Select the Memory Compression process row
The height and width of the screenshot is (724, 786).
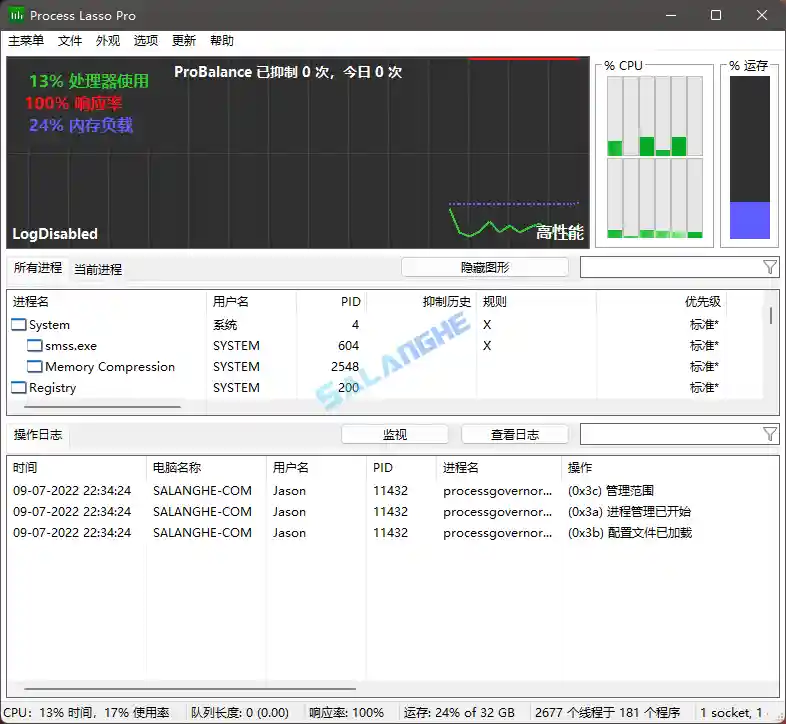click(x=386, y=367)
